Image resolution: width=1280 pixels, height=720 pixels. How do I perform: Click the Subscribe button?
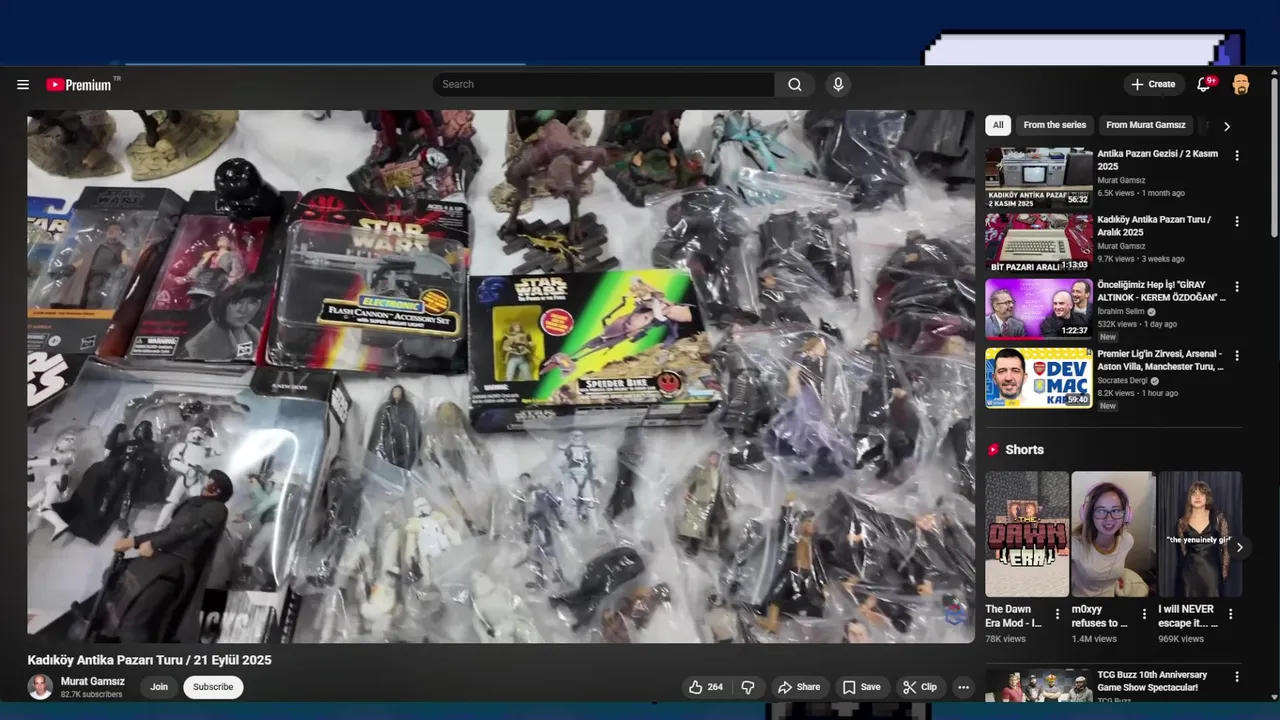[x=213, y=687]
